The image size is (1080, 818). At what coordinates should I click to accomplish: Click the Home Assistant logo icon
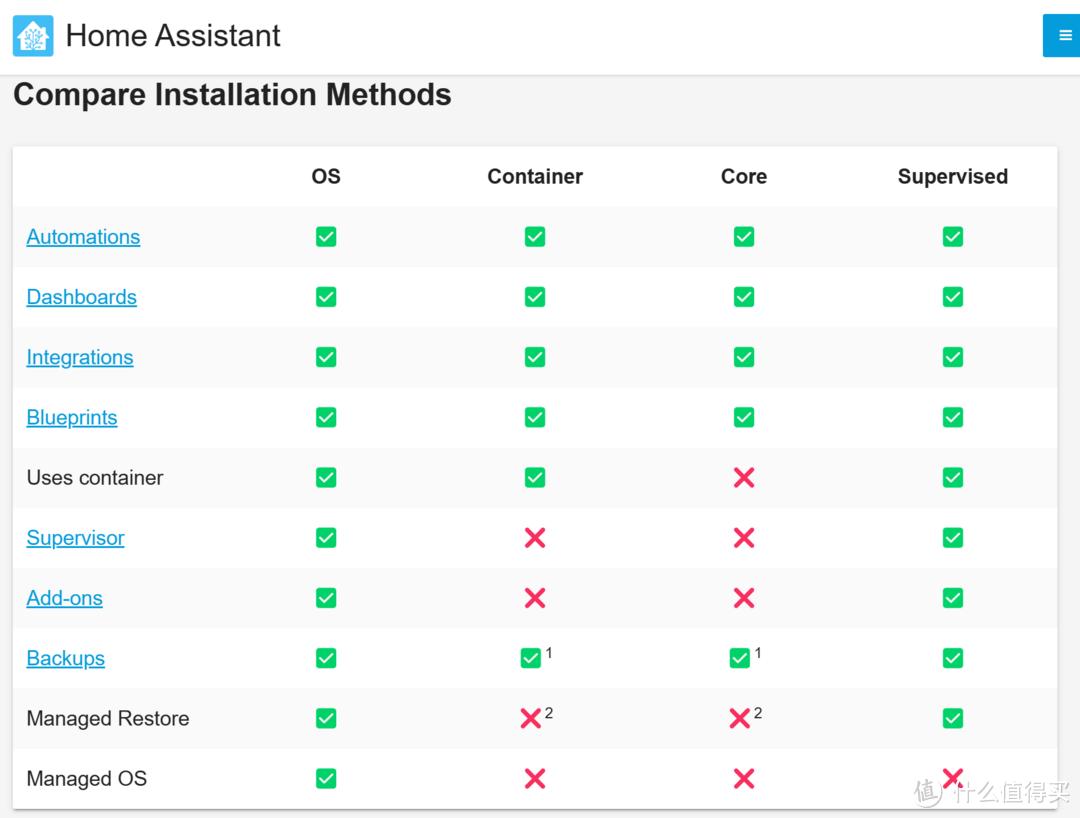(x=33, y=36)
